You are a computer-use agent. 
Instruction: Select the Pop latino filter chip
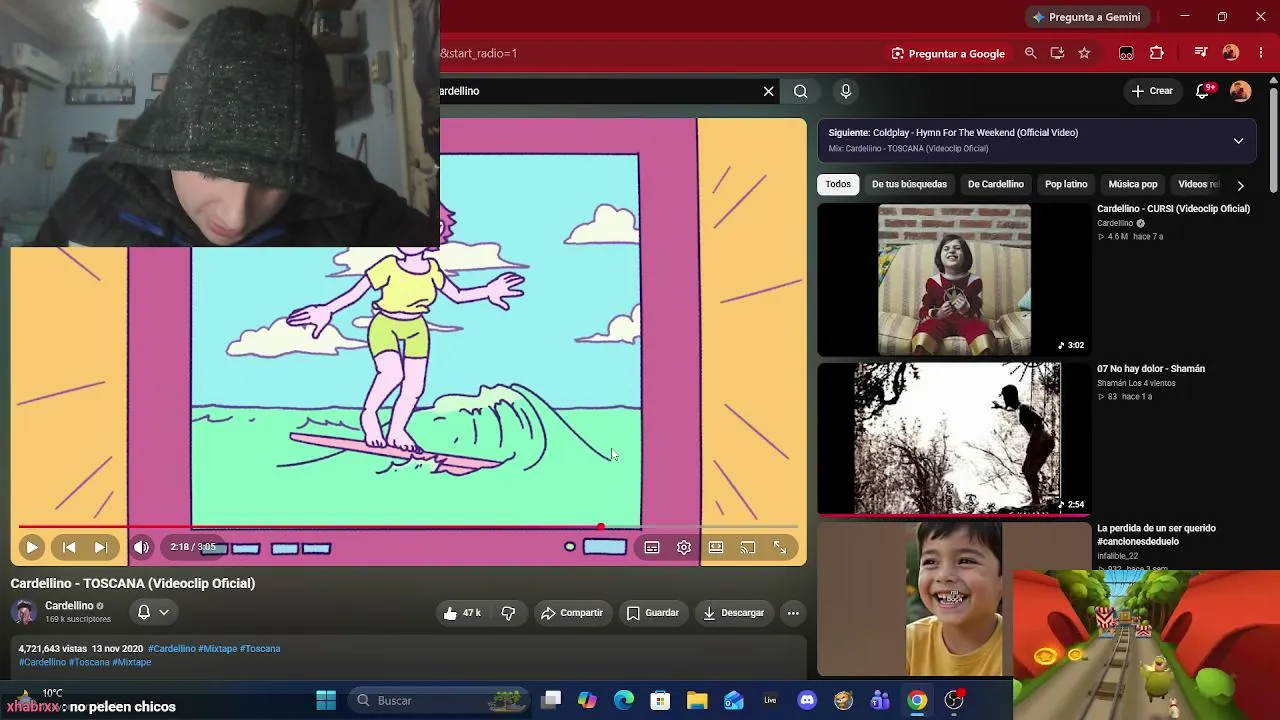[x=1066, y=184]
